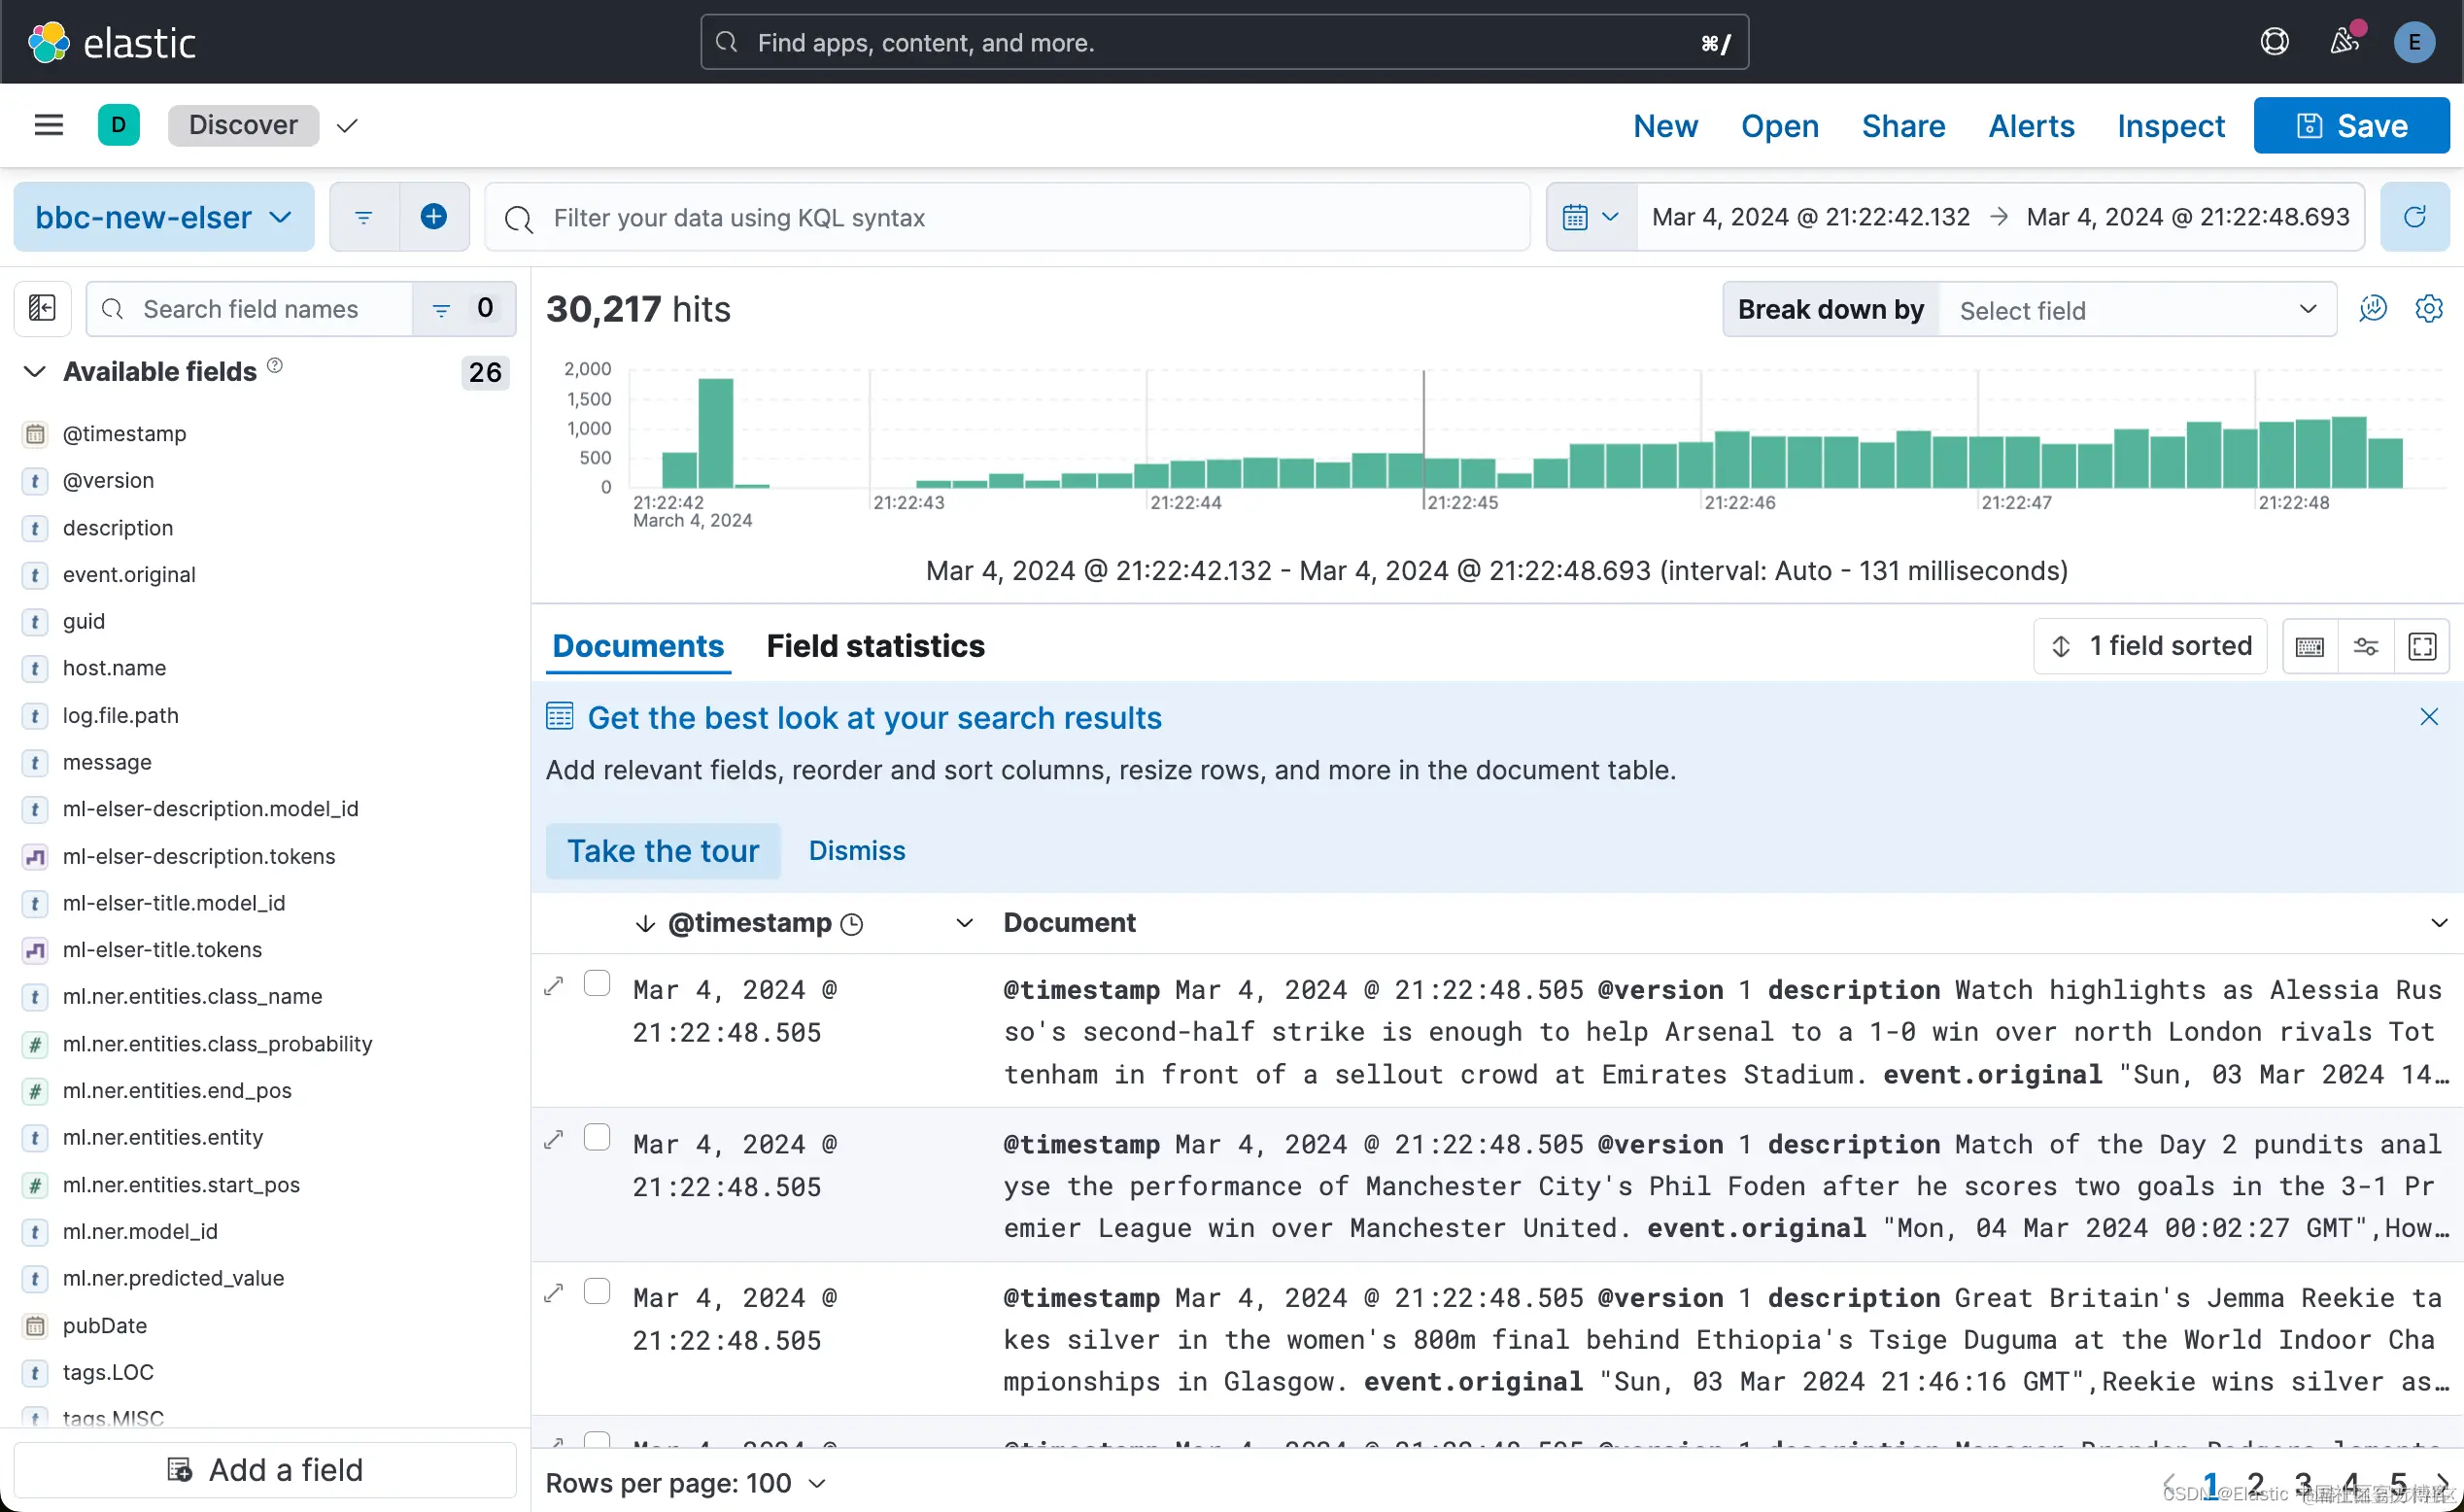This screenshot has height=1512, width=2464.
Task: Open the Inspect menu item
Action: (2170, 126)
